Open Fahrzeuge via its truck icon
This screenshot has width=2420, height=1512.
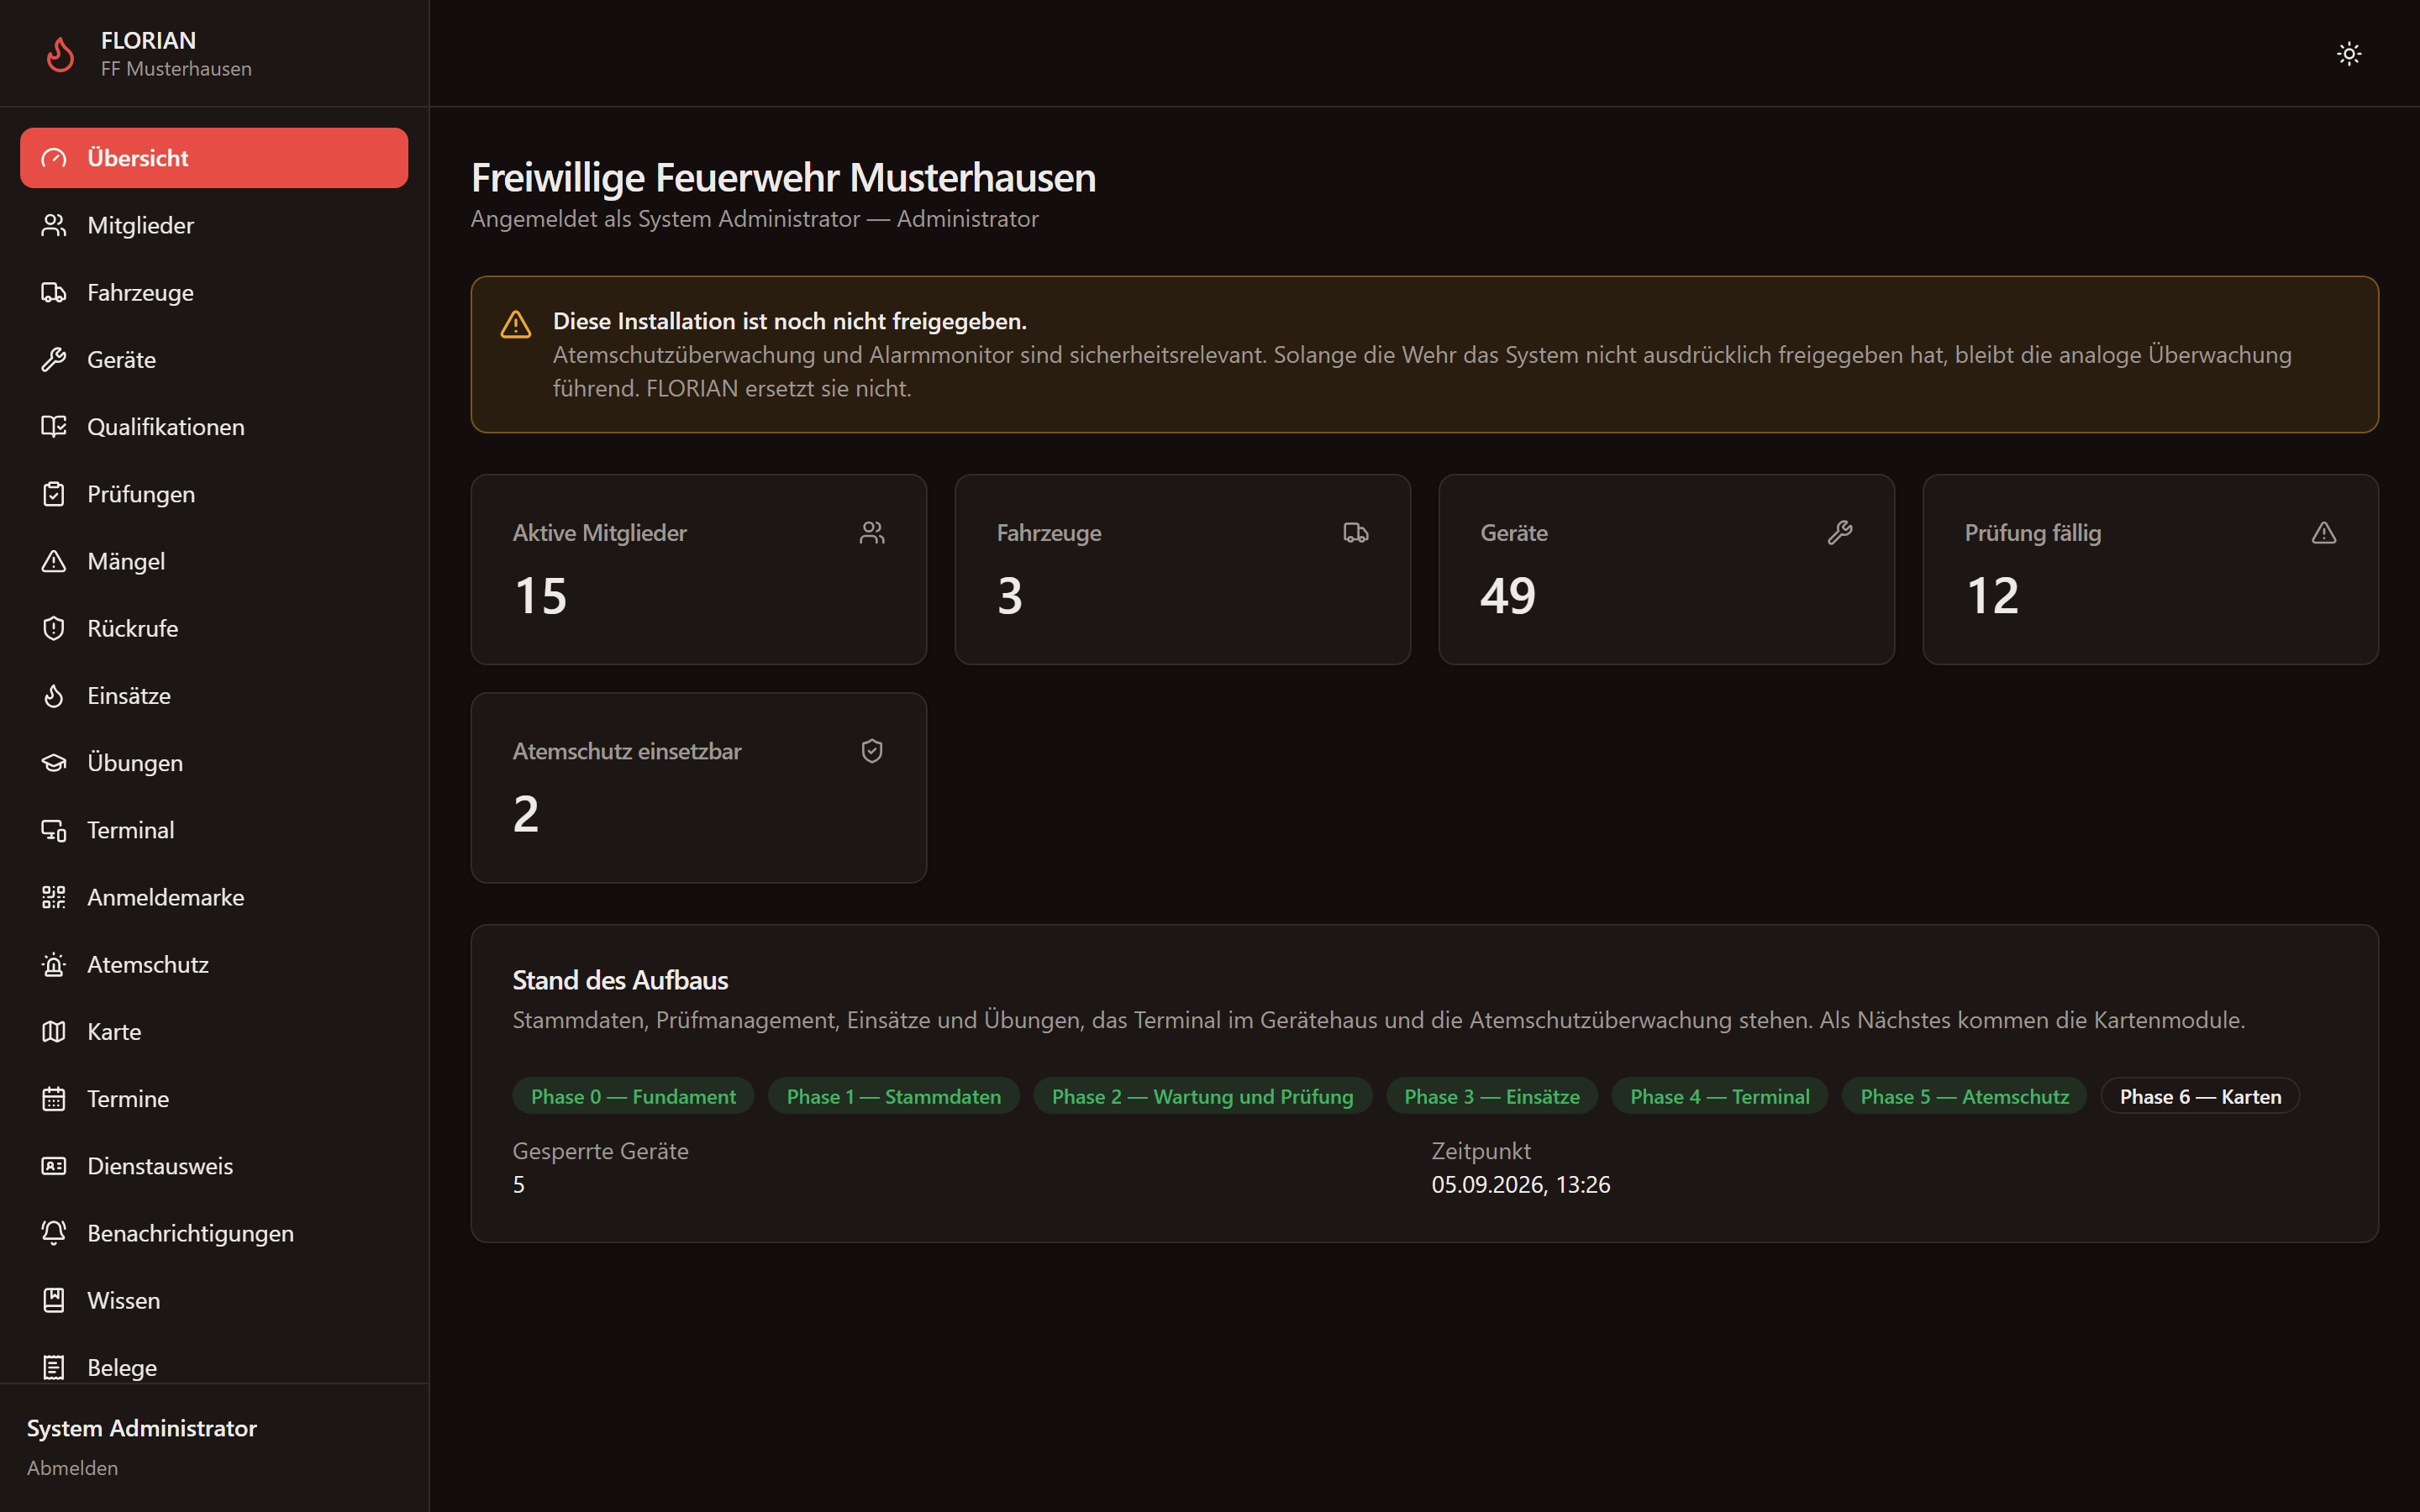click(54, 292)
